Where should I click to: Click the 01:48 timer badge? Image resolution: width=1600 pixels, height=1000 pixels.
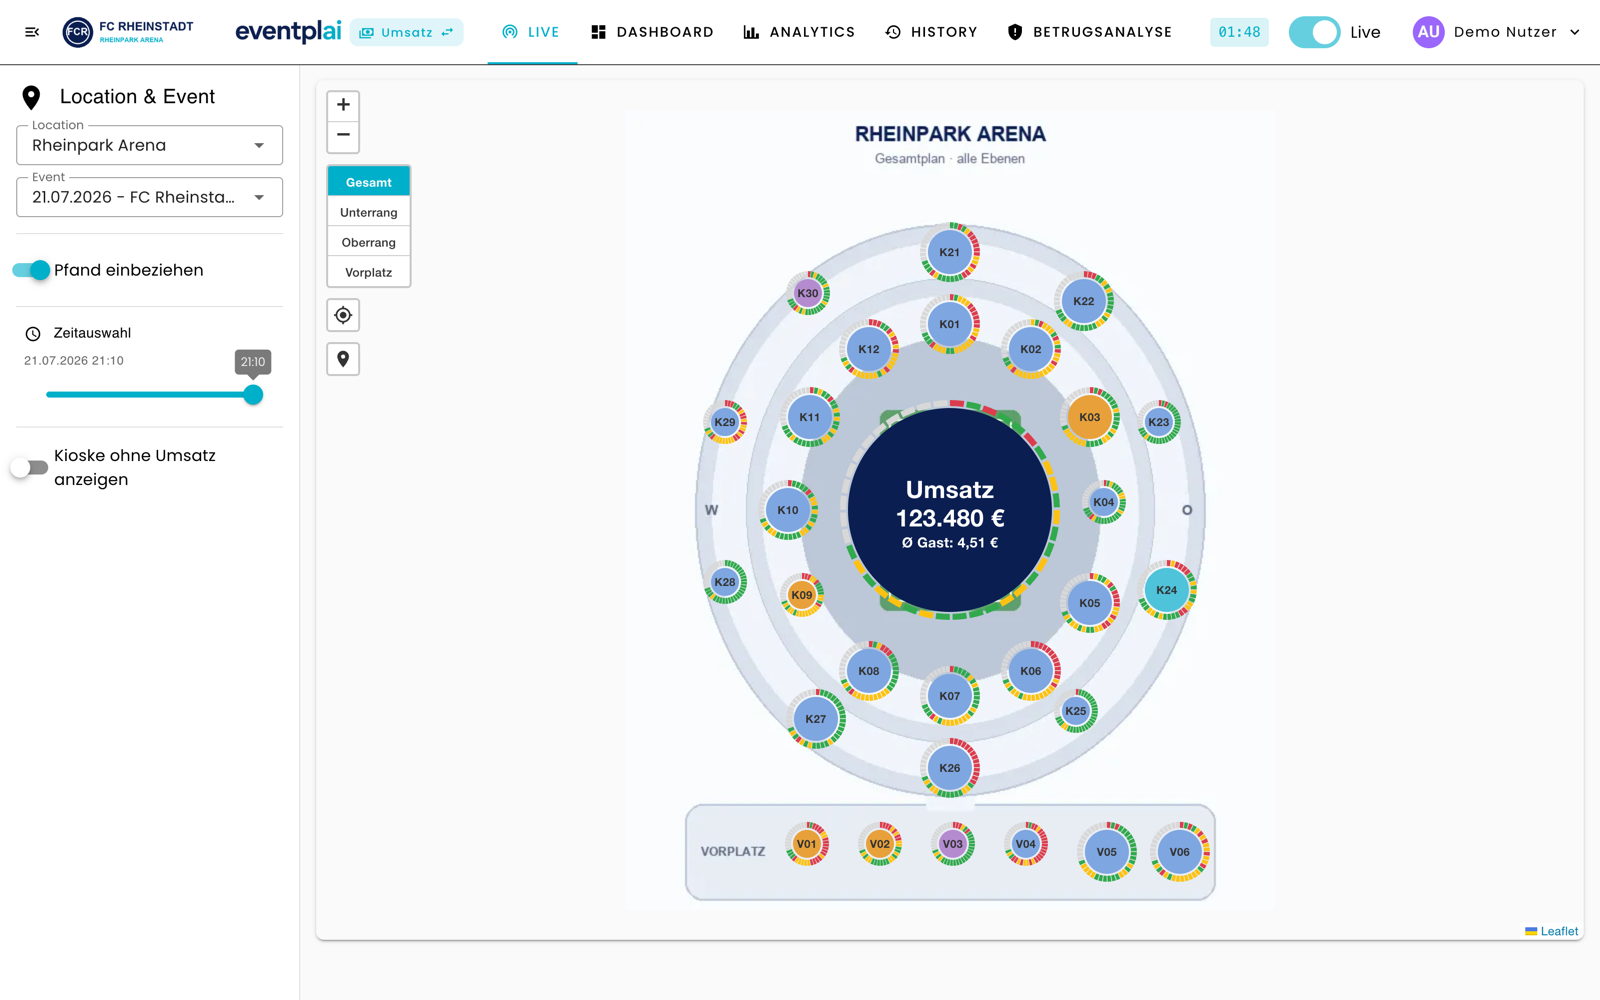[1239, 32]
